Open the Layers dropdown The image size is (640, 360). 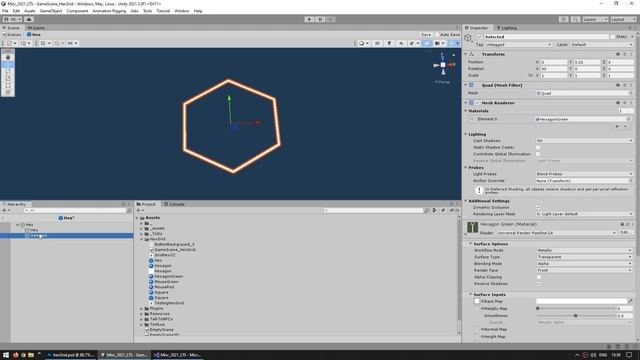(x=595, y=19)
